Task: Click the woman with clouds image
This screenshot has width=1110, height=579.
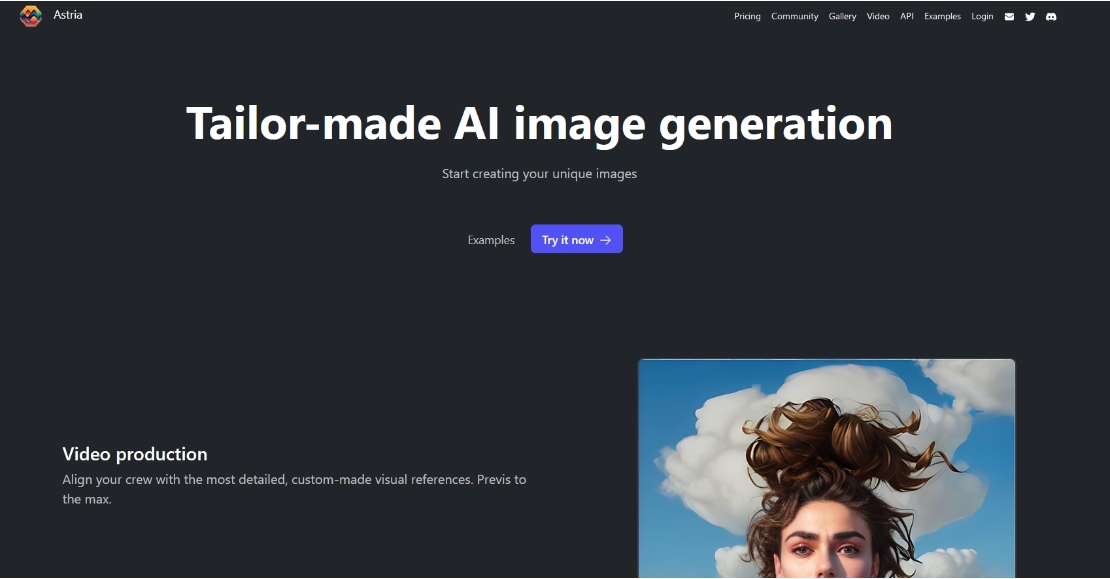Action: click(x=827, y=469)
